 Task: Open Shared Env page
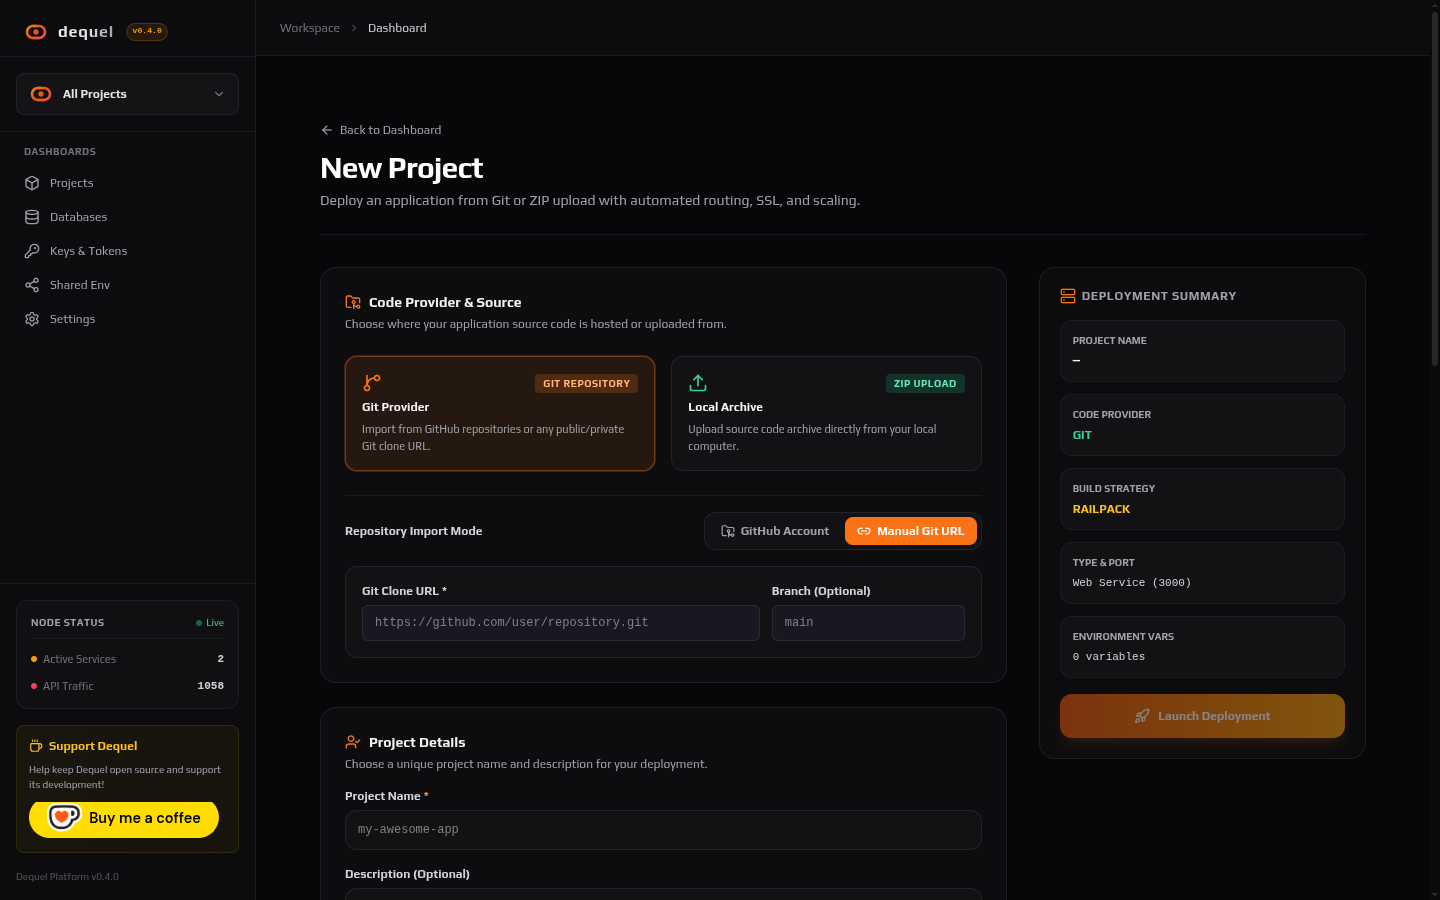[x=127, y=285]
